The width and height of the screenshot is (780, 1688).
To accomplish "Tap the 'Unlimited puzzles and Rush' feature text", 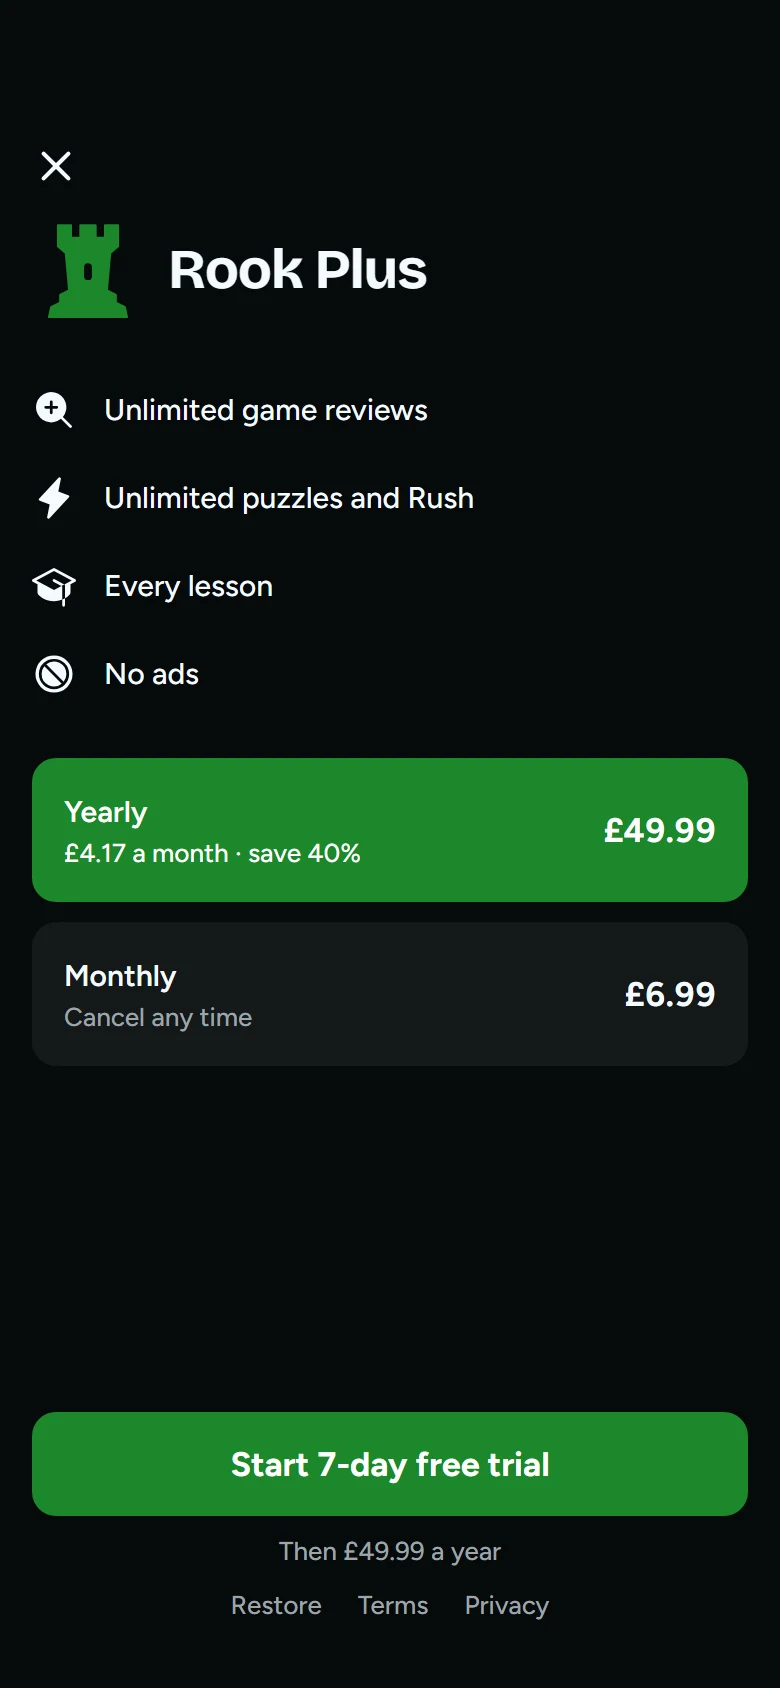I will [289, 498].
